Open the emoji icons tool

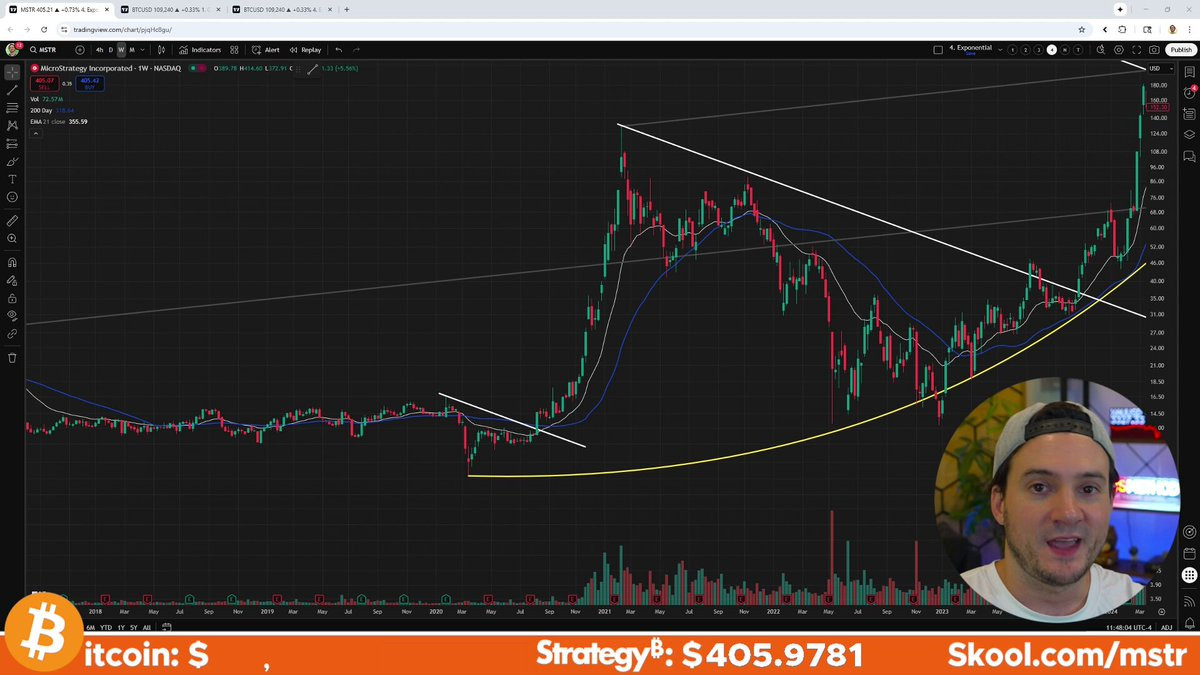point(12,198)
